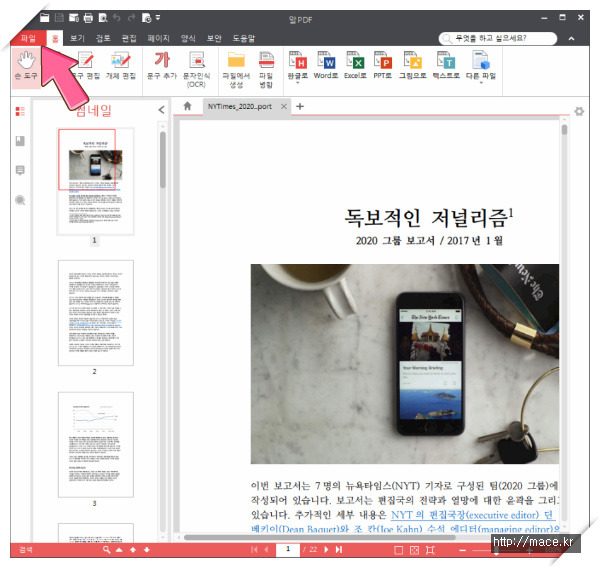Click the redo arrow icon
600x568 pixels.
point(131,18)
